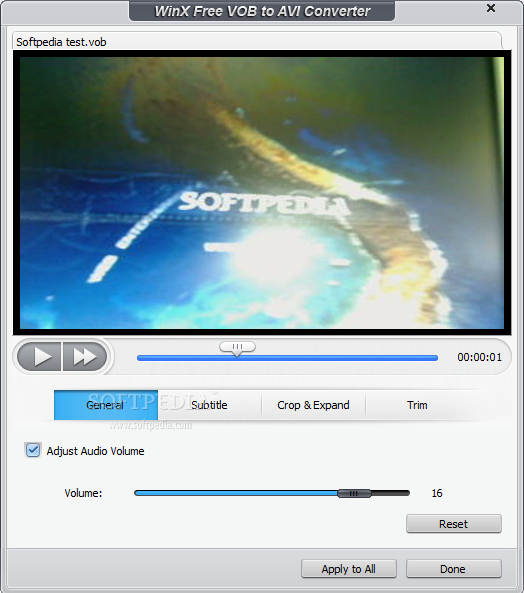Image resolution: width=524 pixels, height=593 pixels.
Task: Click the video preview frame
Action: [x=262, y=192]
